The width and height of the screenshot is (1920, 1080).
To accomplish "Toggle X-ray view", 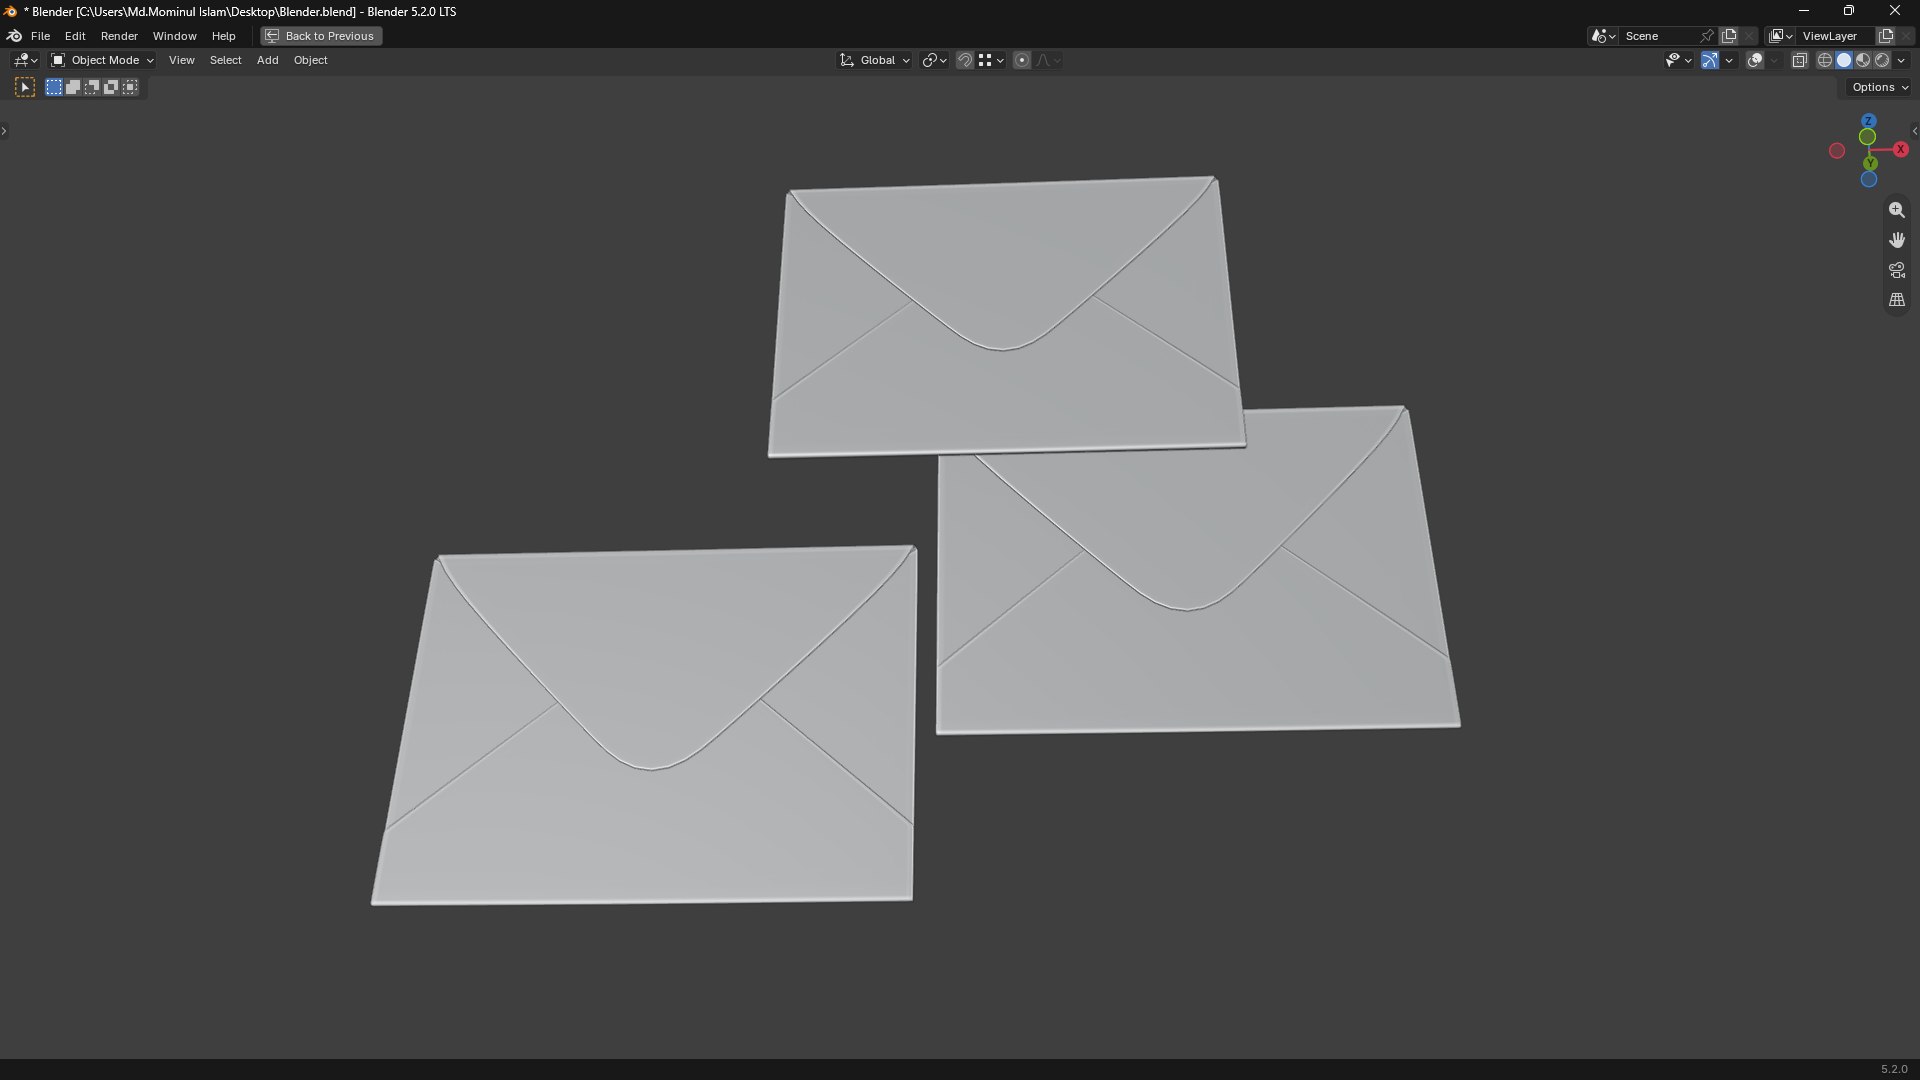I will [1800, 60].
